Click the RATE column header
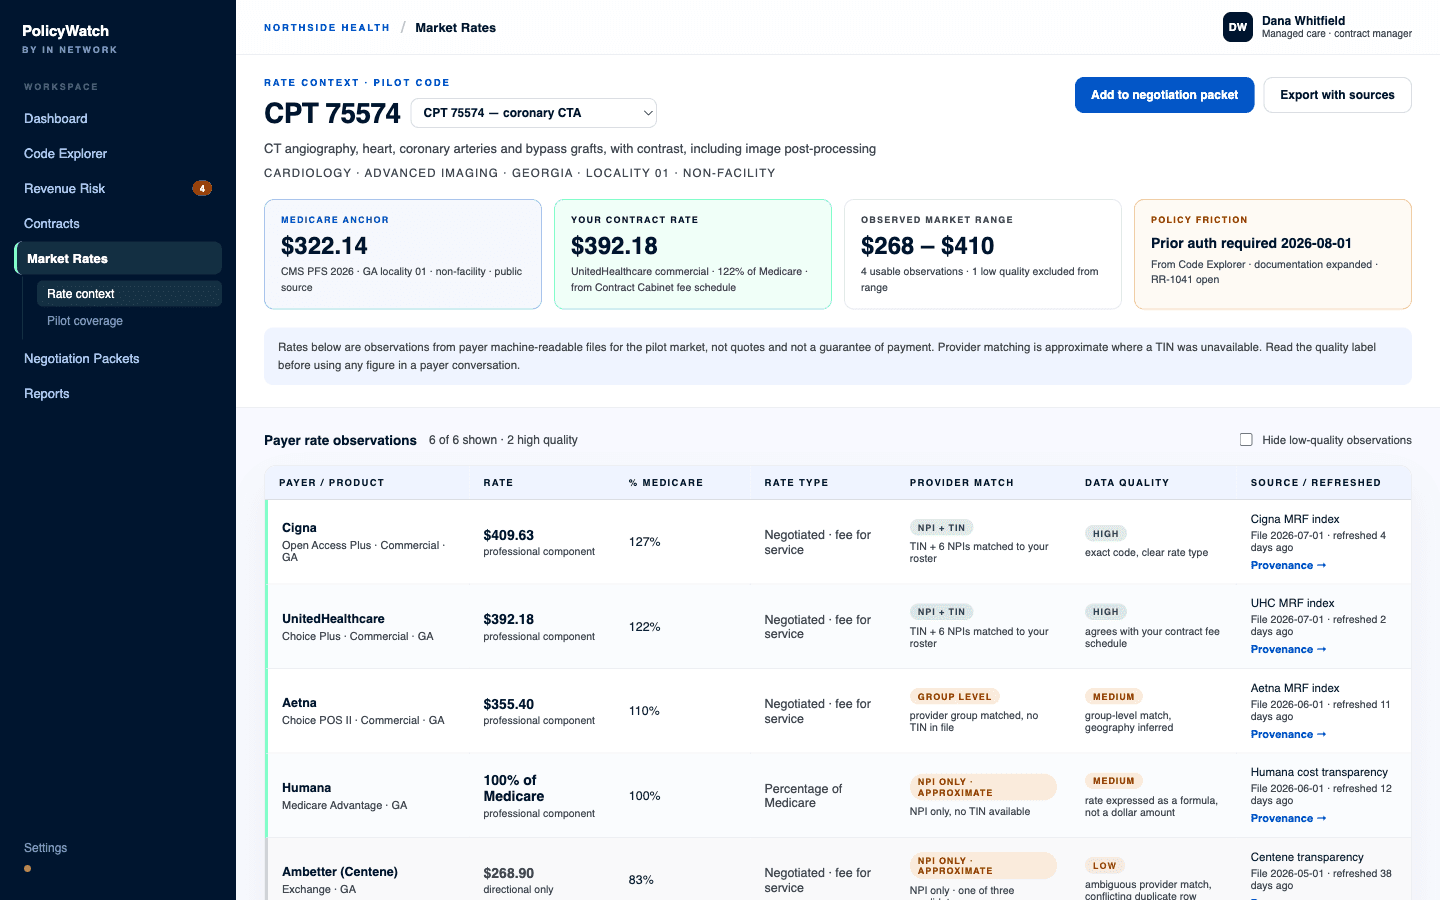The height and width of the screenshot is (900, 1440). coord(498,482)
